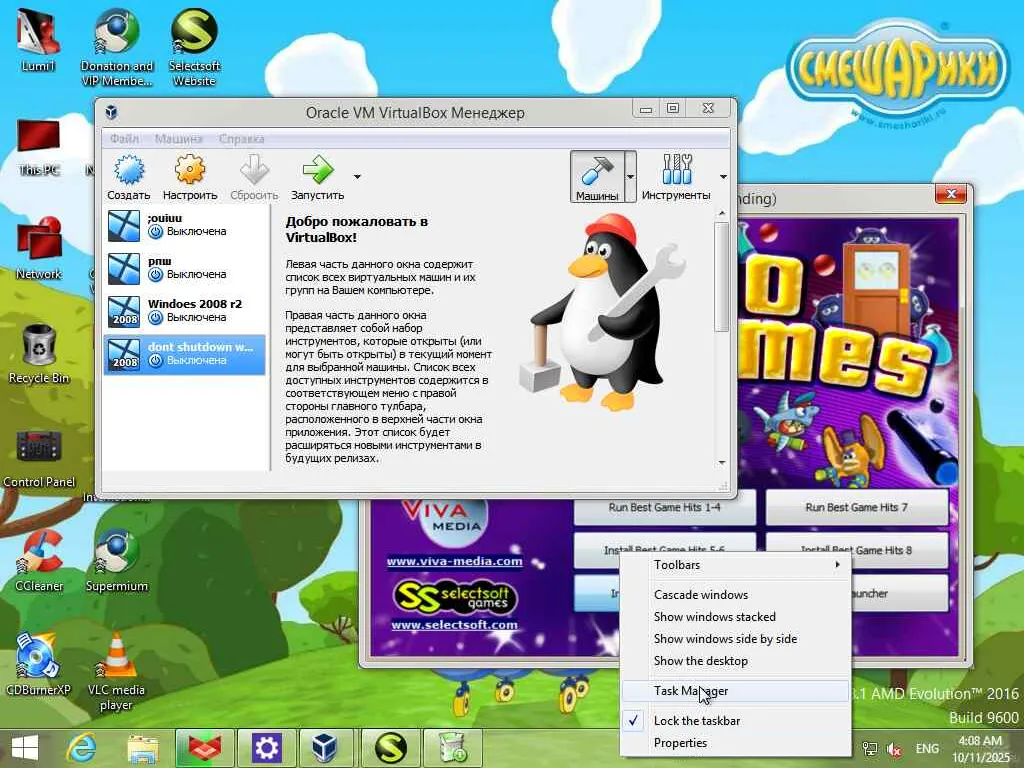This screenshot has height=768, width=1024.
Task: Click Run Best Game Hits 1-4 button
Action: (x=665, y=508)
